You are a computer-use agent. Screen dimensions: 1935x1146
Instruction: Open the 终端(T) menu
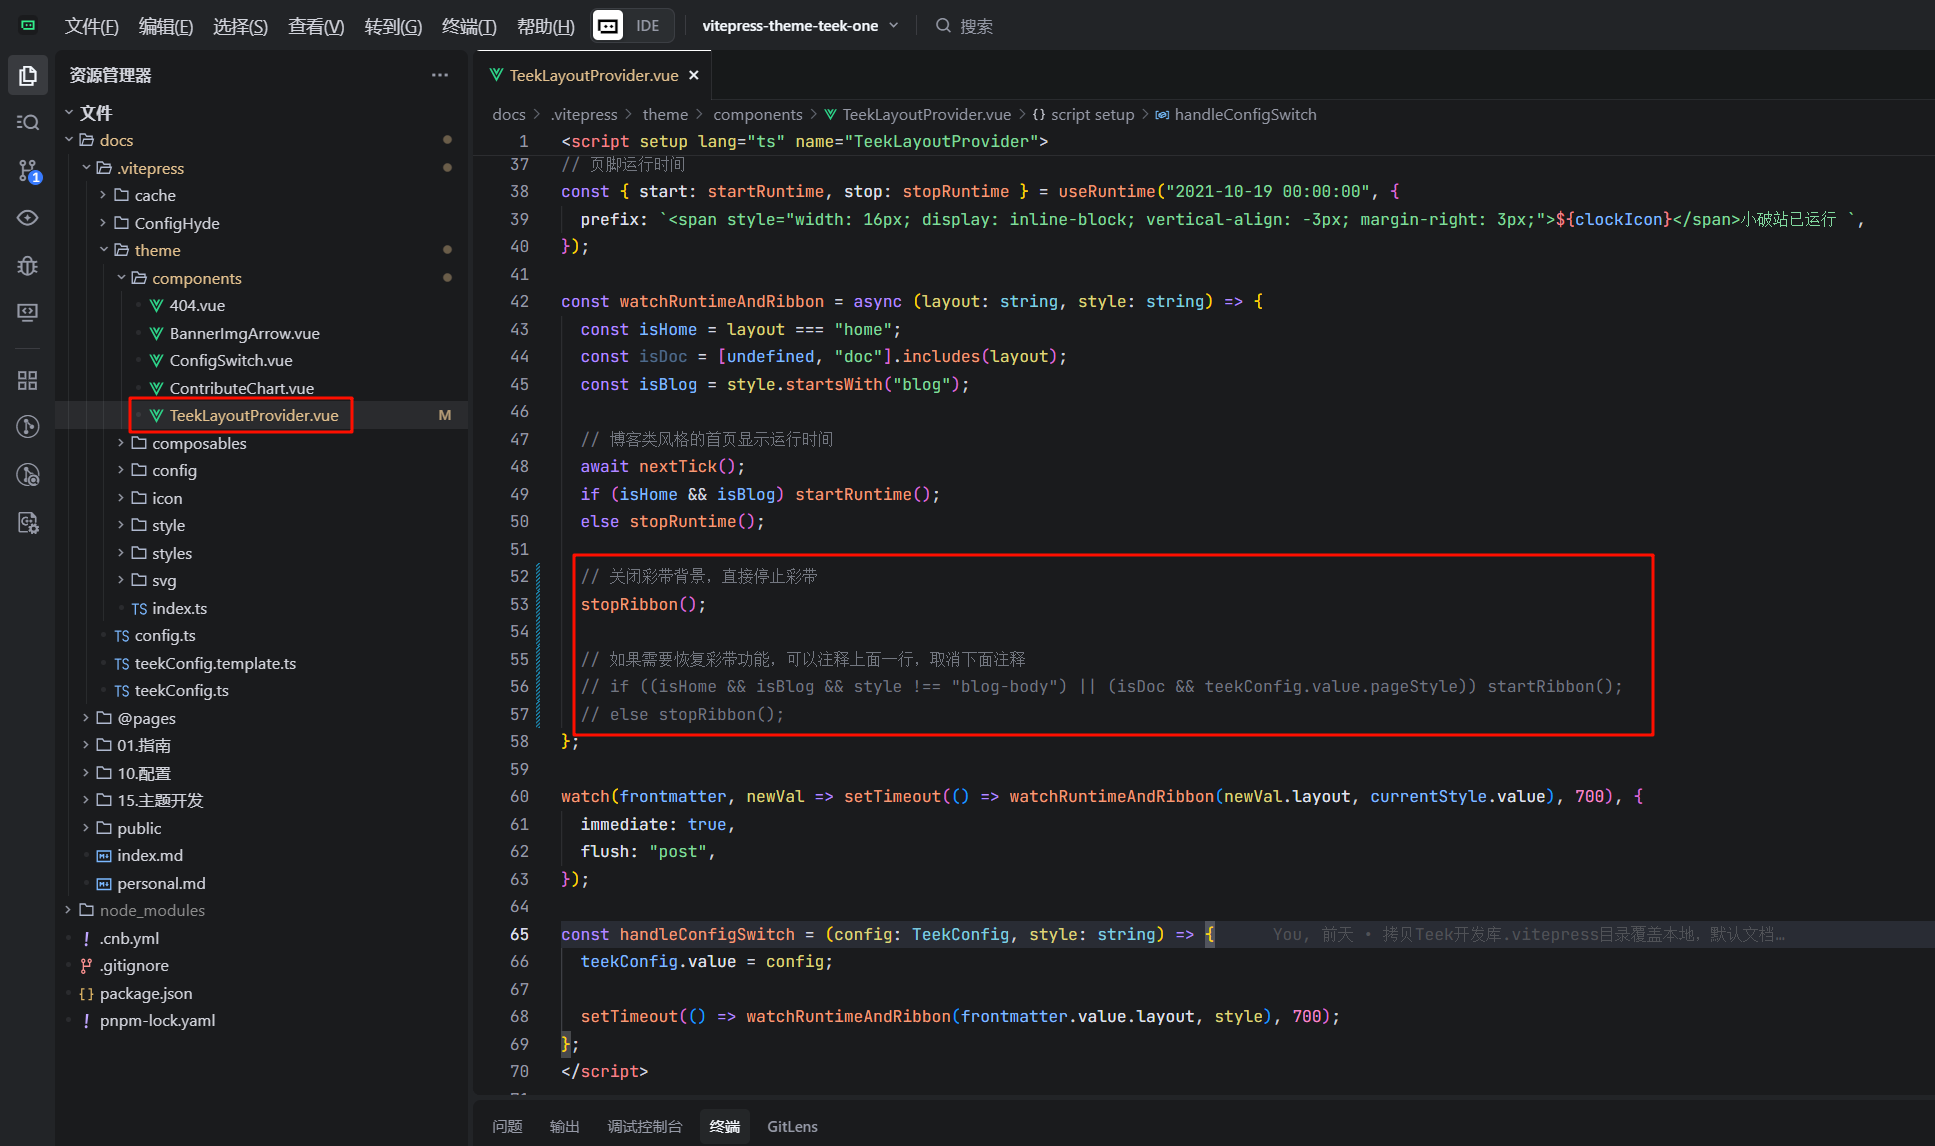468,26
